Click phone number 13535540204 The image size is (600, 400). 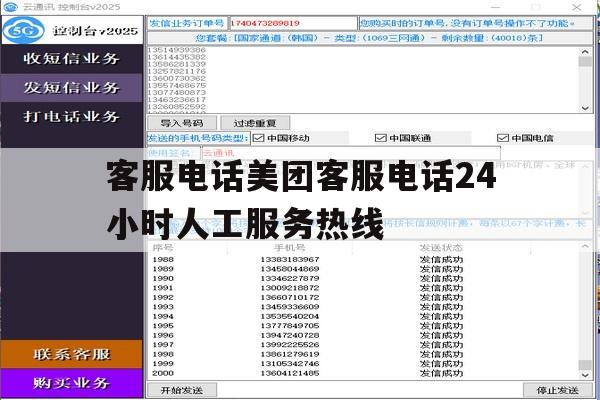point(290,316)
